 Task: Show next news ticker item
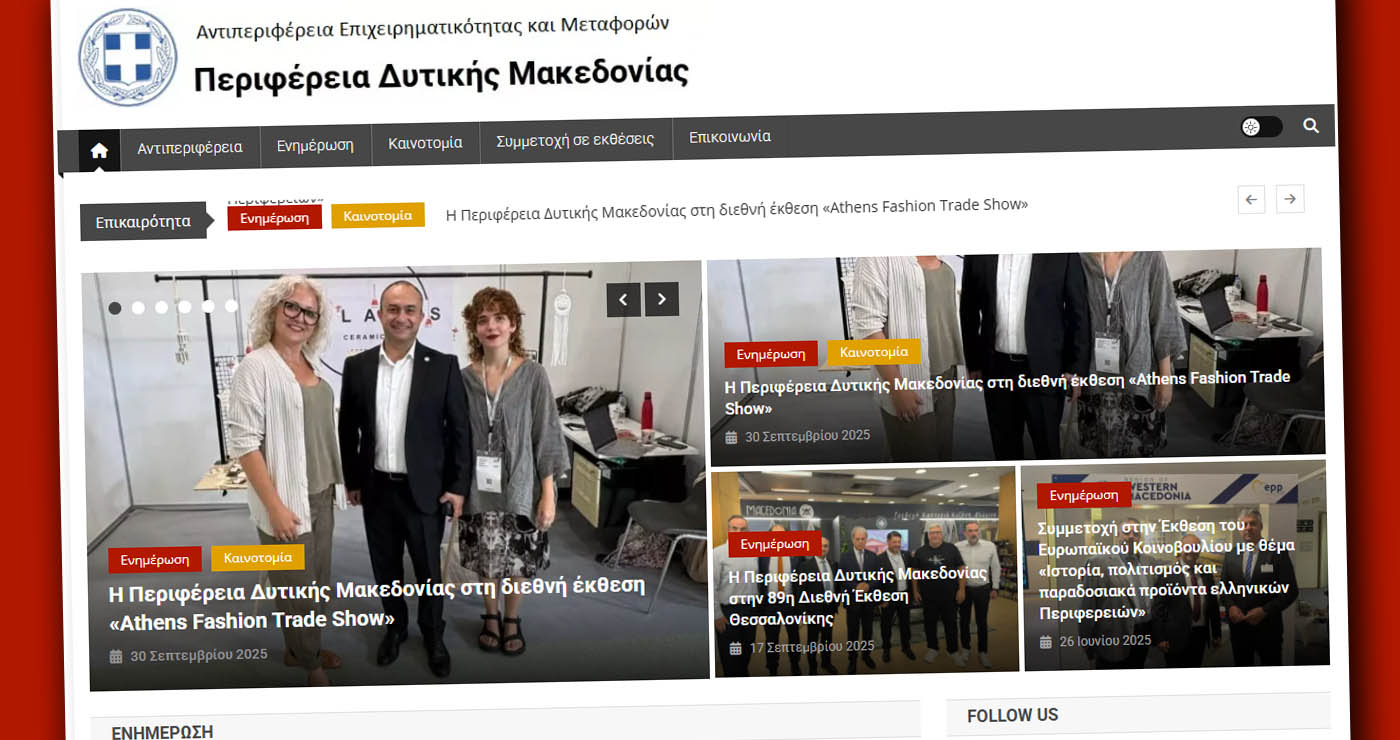tap(1290, 199)
